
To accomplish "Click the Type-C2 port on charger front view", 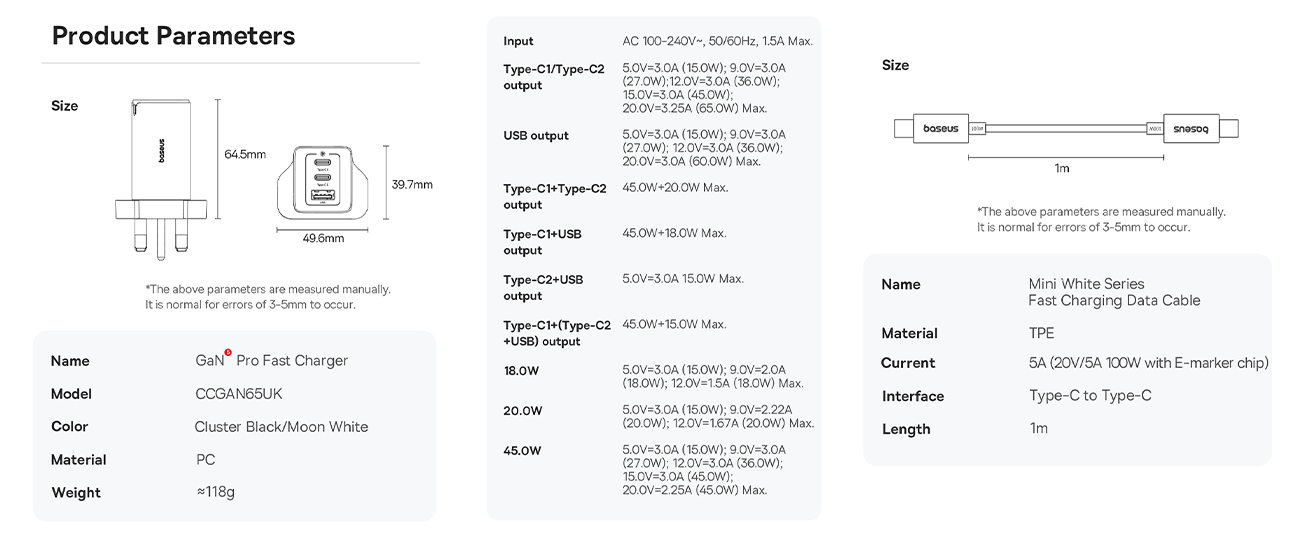I will [324, 178].
